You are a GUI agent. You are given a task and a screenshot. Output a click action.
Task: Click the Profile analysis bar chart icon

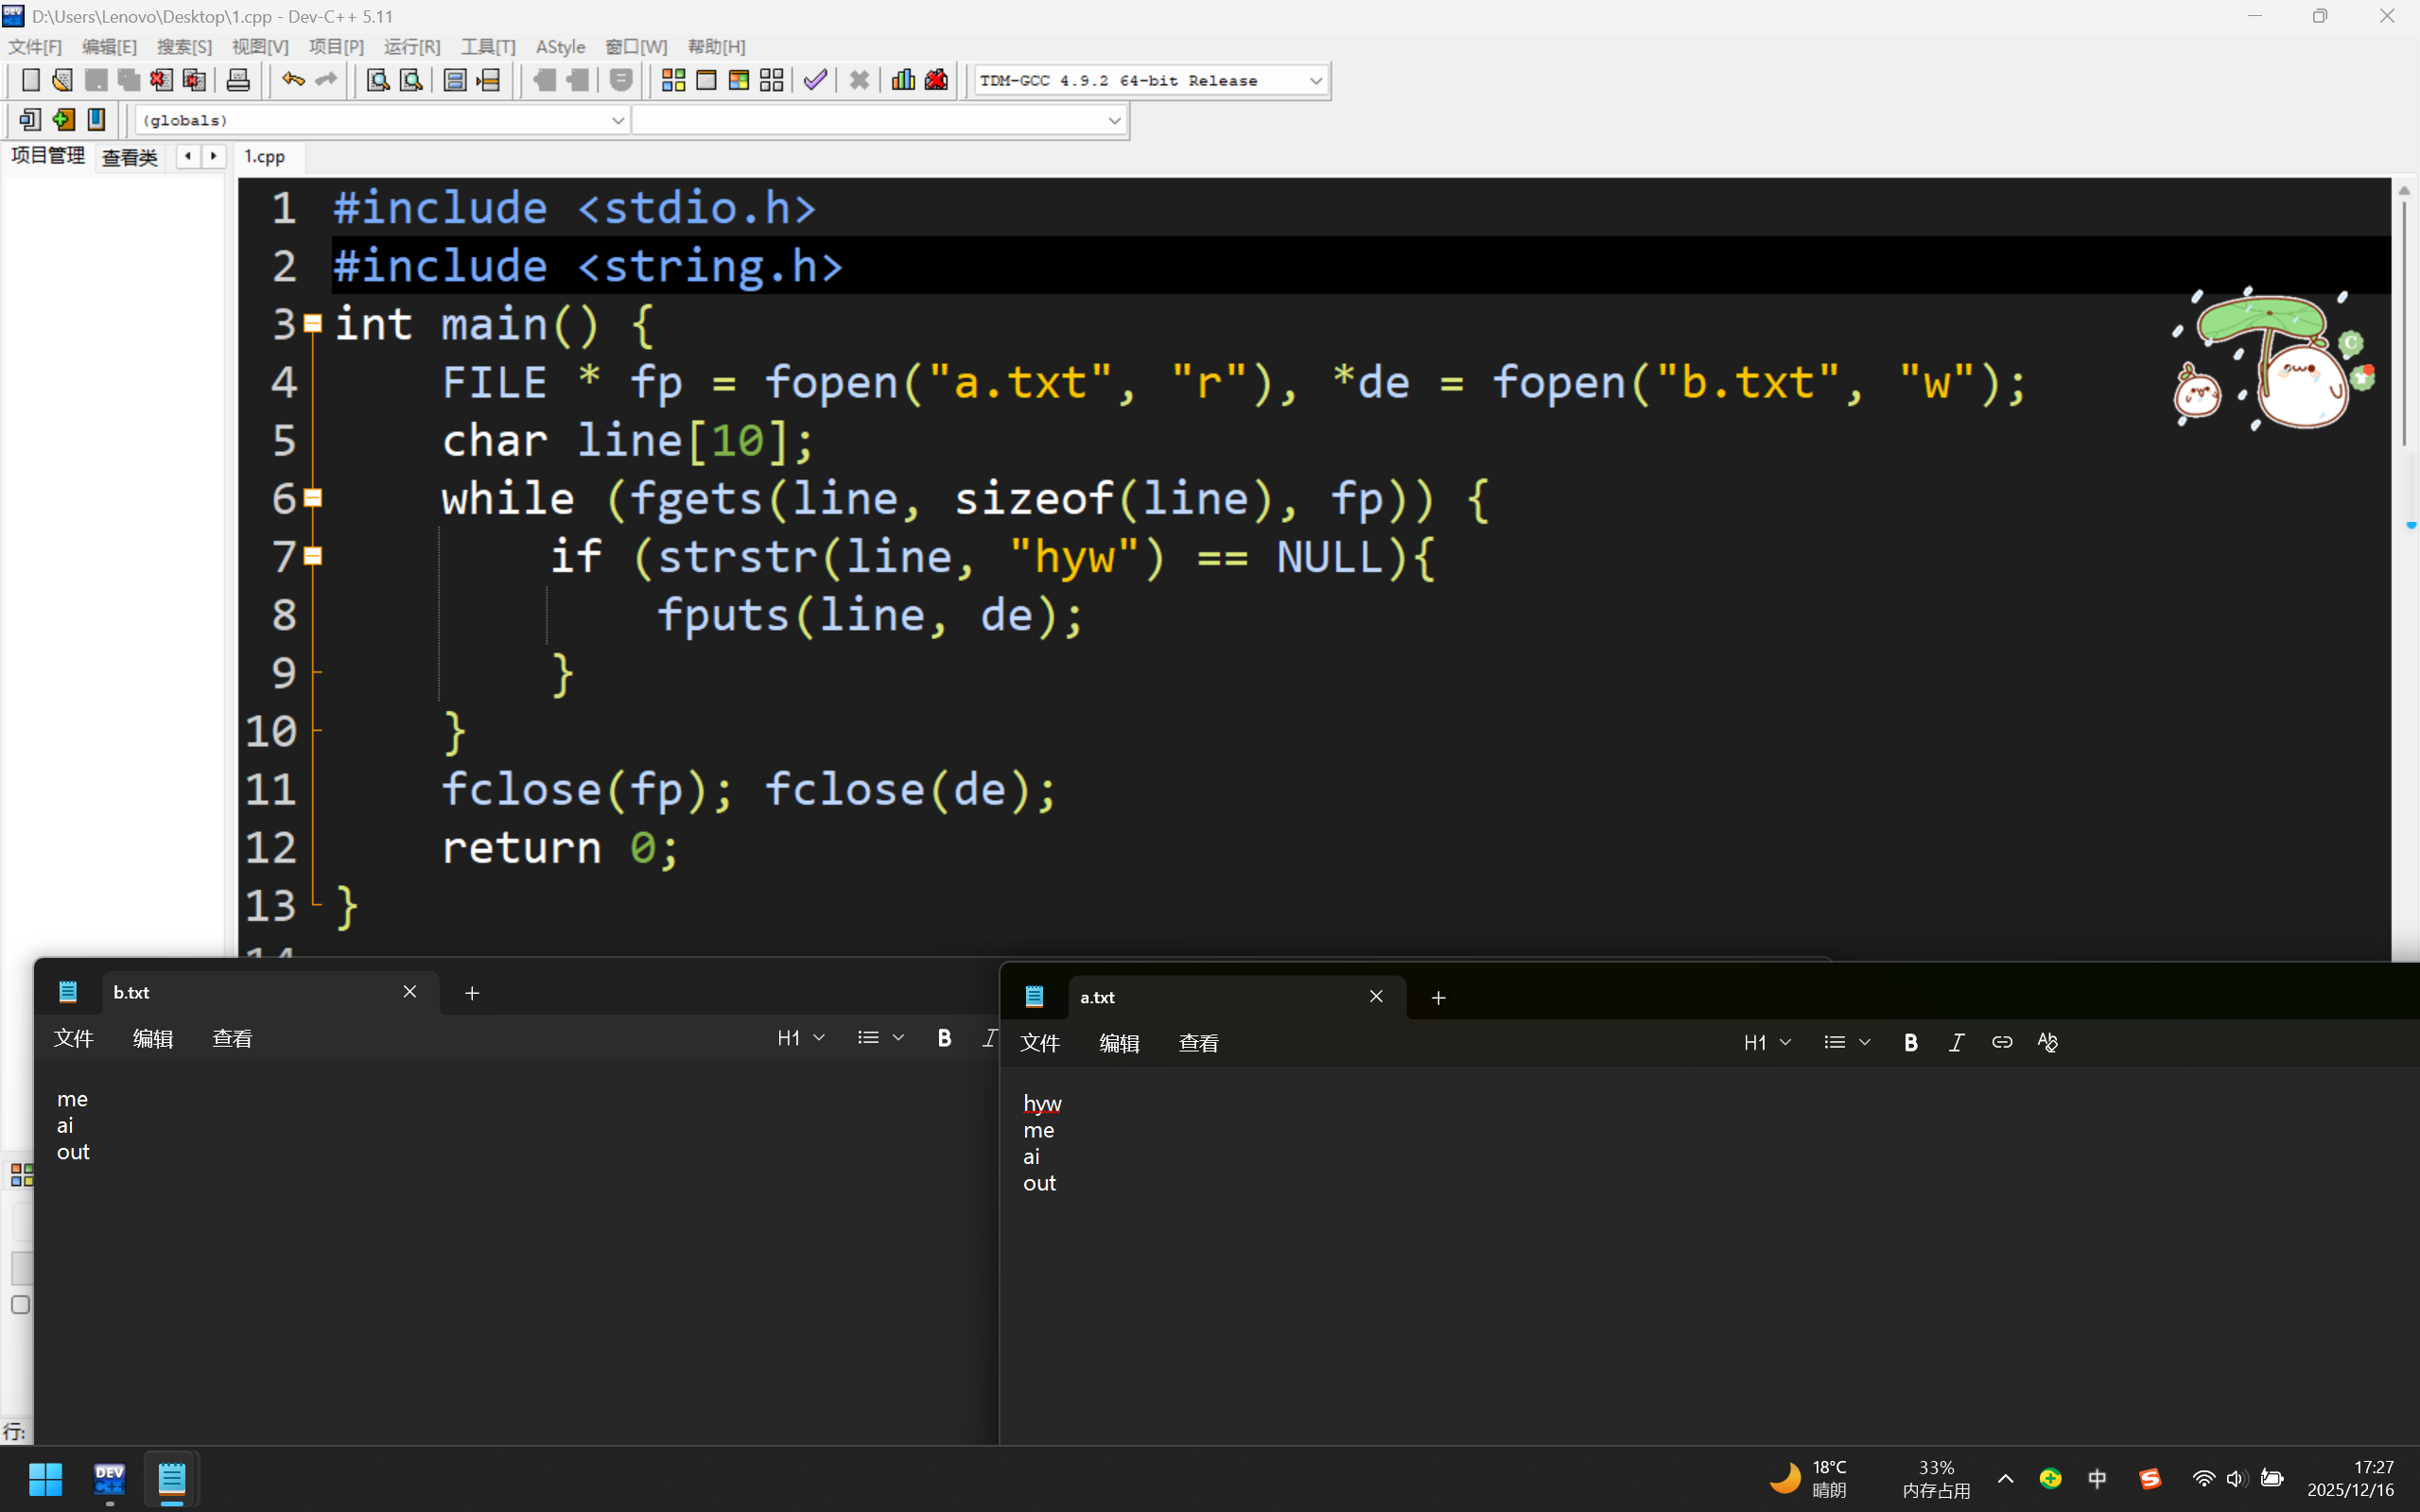click(x=903, y=80)
